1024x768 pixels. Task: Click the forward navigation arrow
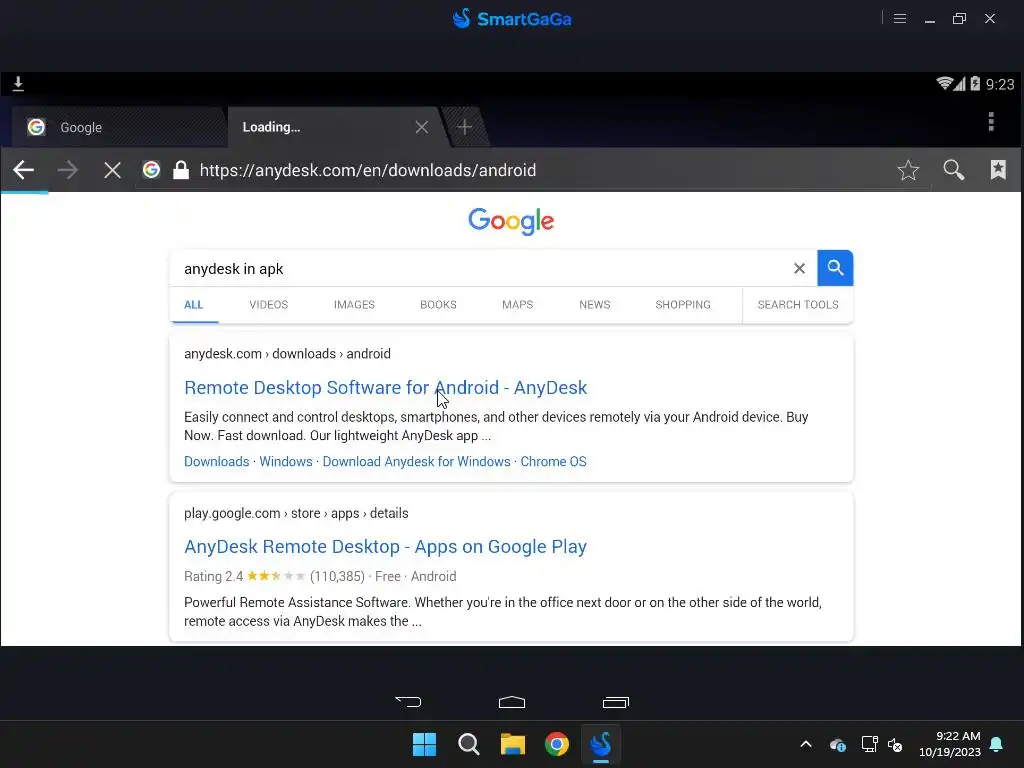(x=67, y=170)
